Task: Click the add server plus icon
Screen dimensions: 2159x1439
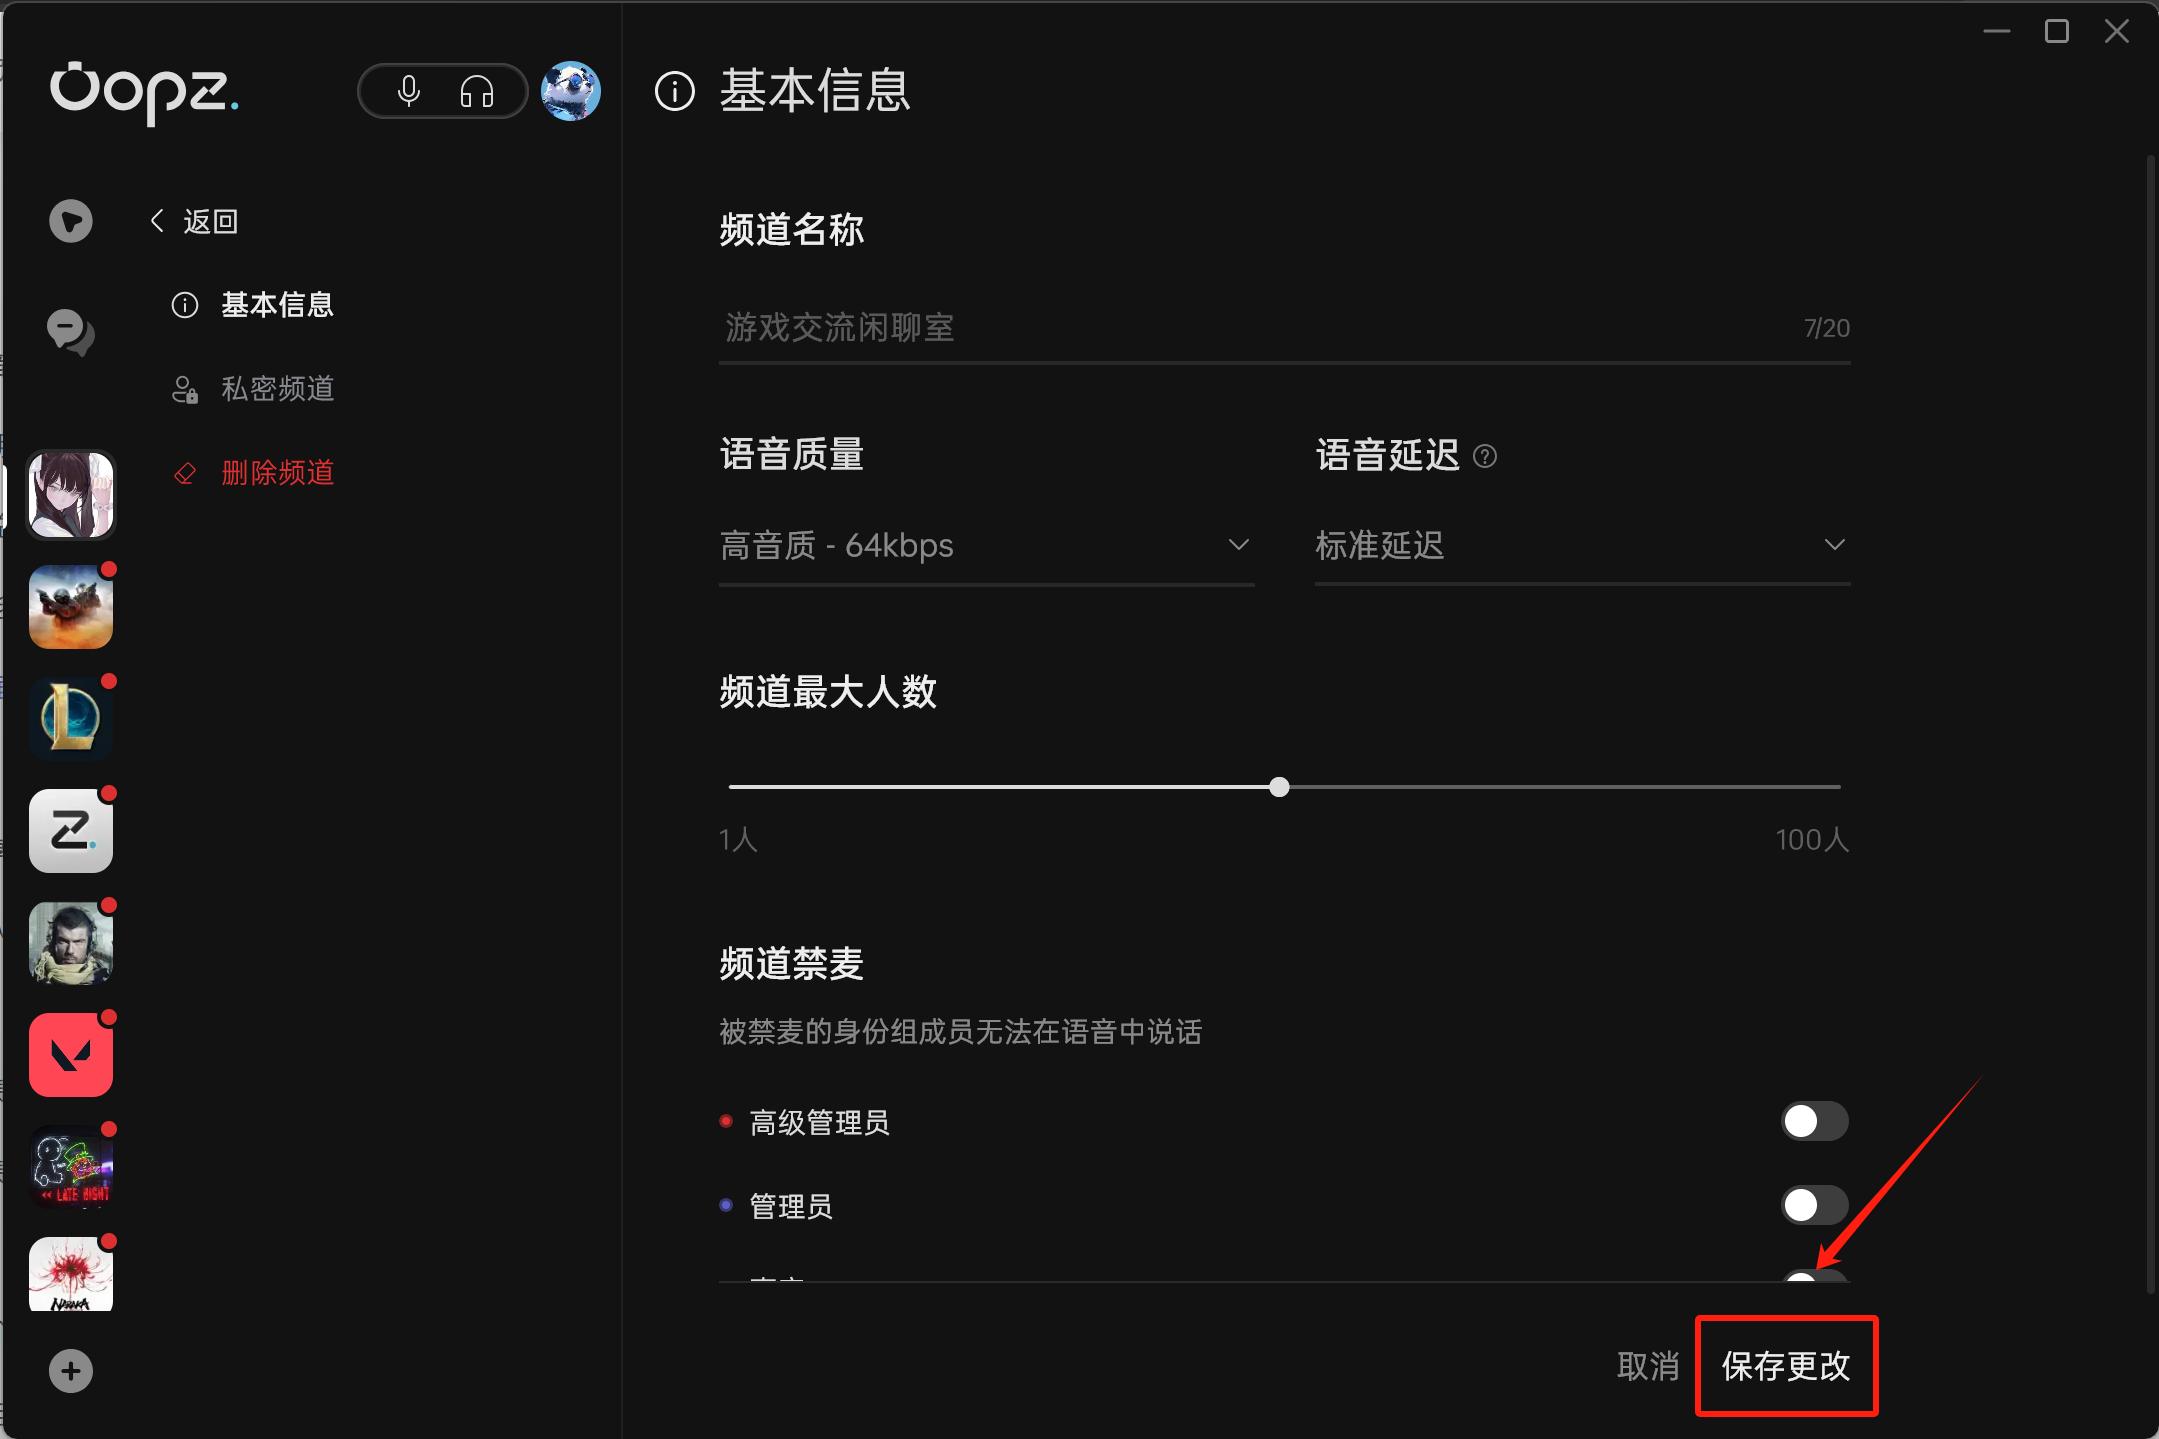Action: tap(71, 1371)
